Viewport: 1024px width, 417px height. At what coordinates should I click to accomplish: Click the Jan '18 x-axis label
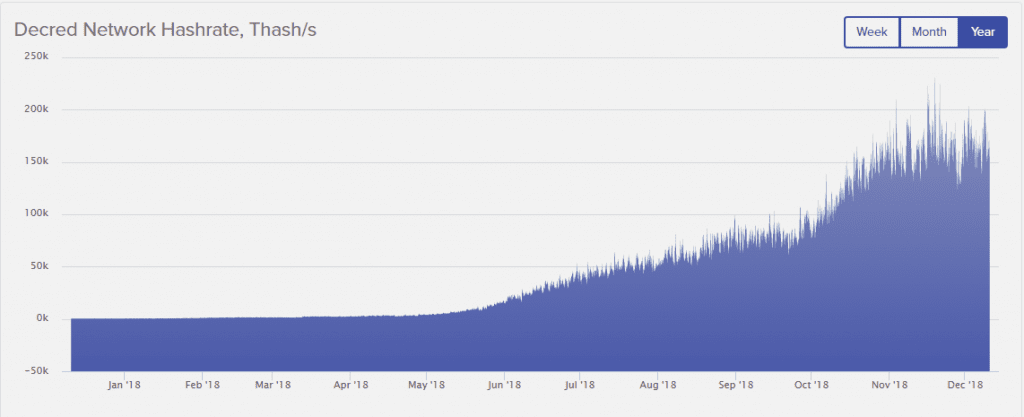click(x=124, y=385)
